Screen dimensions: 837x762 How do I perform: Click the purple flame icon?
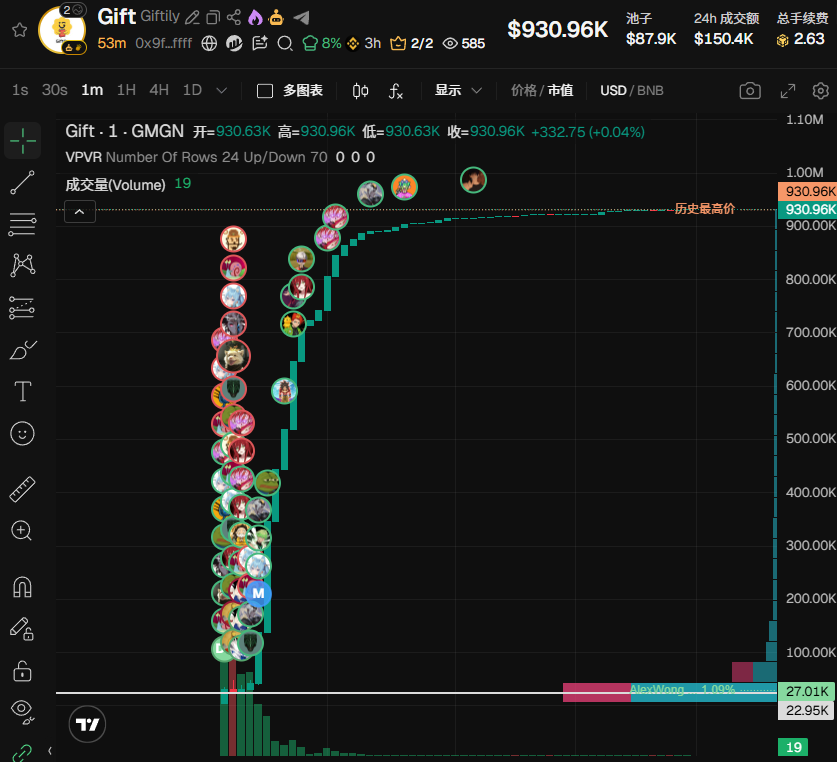pyautogui.click(x=255, y=17)
